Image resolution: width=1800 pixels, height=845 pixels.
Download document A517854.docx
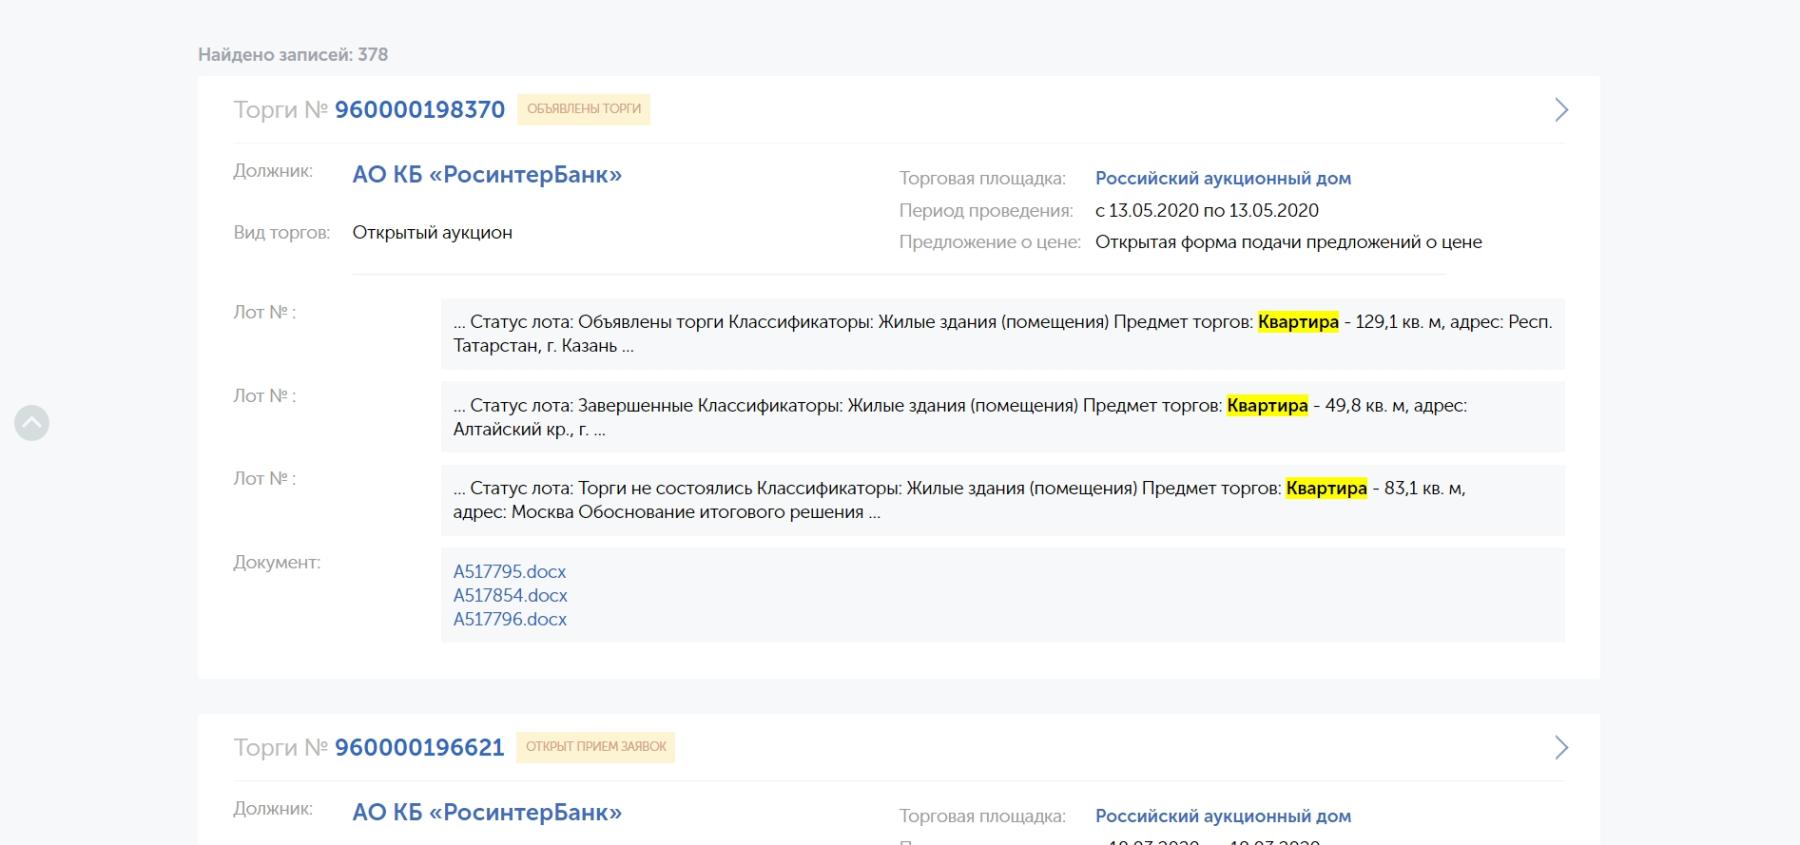[510, 596]
